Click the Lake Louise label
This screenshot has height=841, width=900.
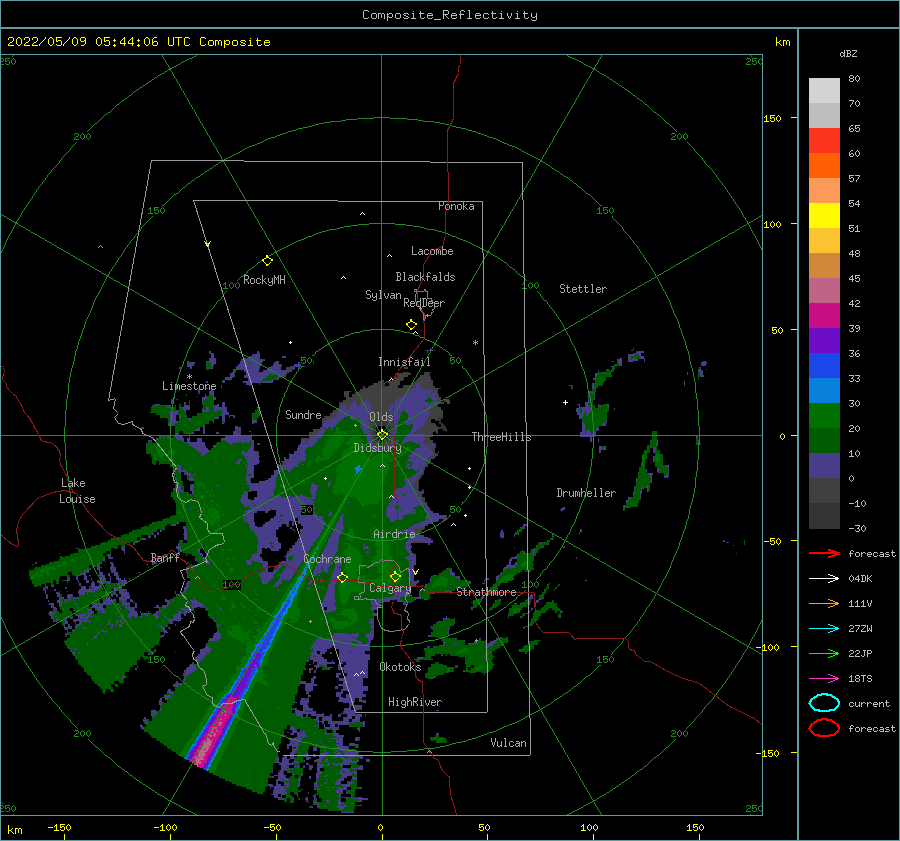tap(77, 491)
